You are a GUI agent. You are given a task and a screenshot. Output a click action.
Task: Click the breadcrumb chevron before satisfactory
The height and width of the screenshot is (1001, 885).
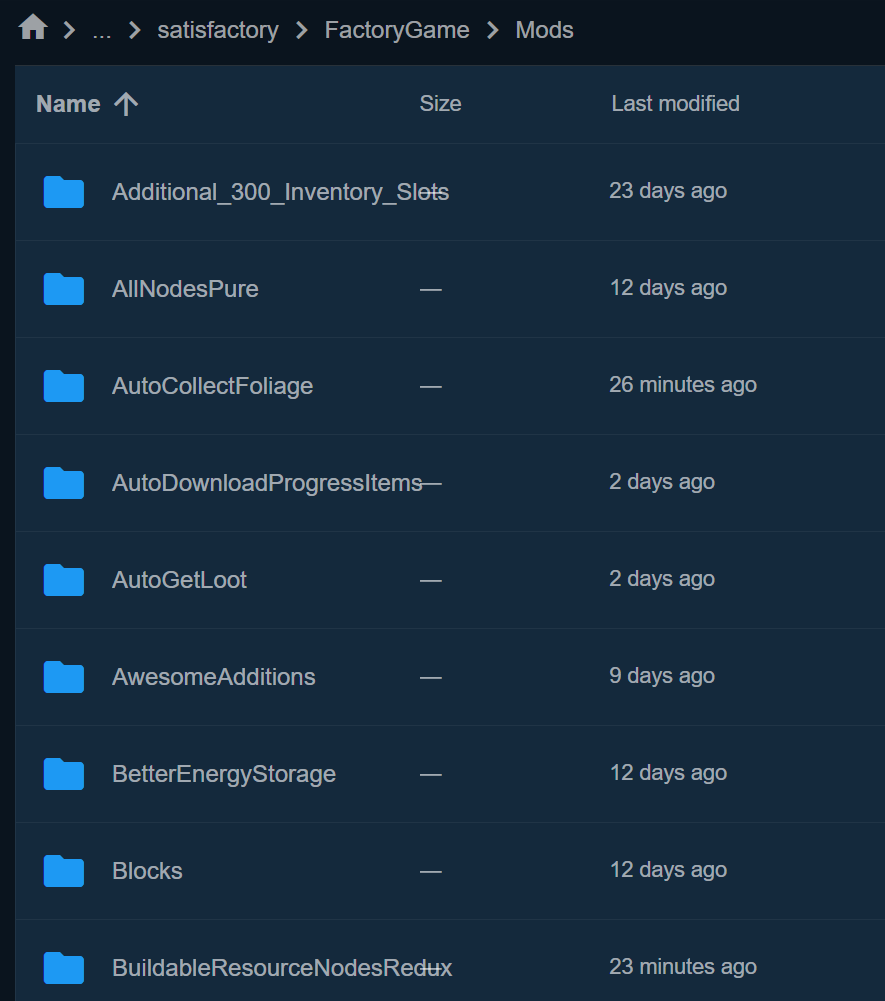pyautogui.click(x=135, y=30)
